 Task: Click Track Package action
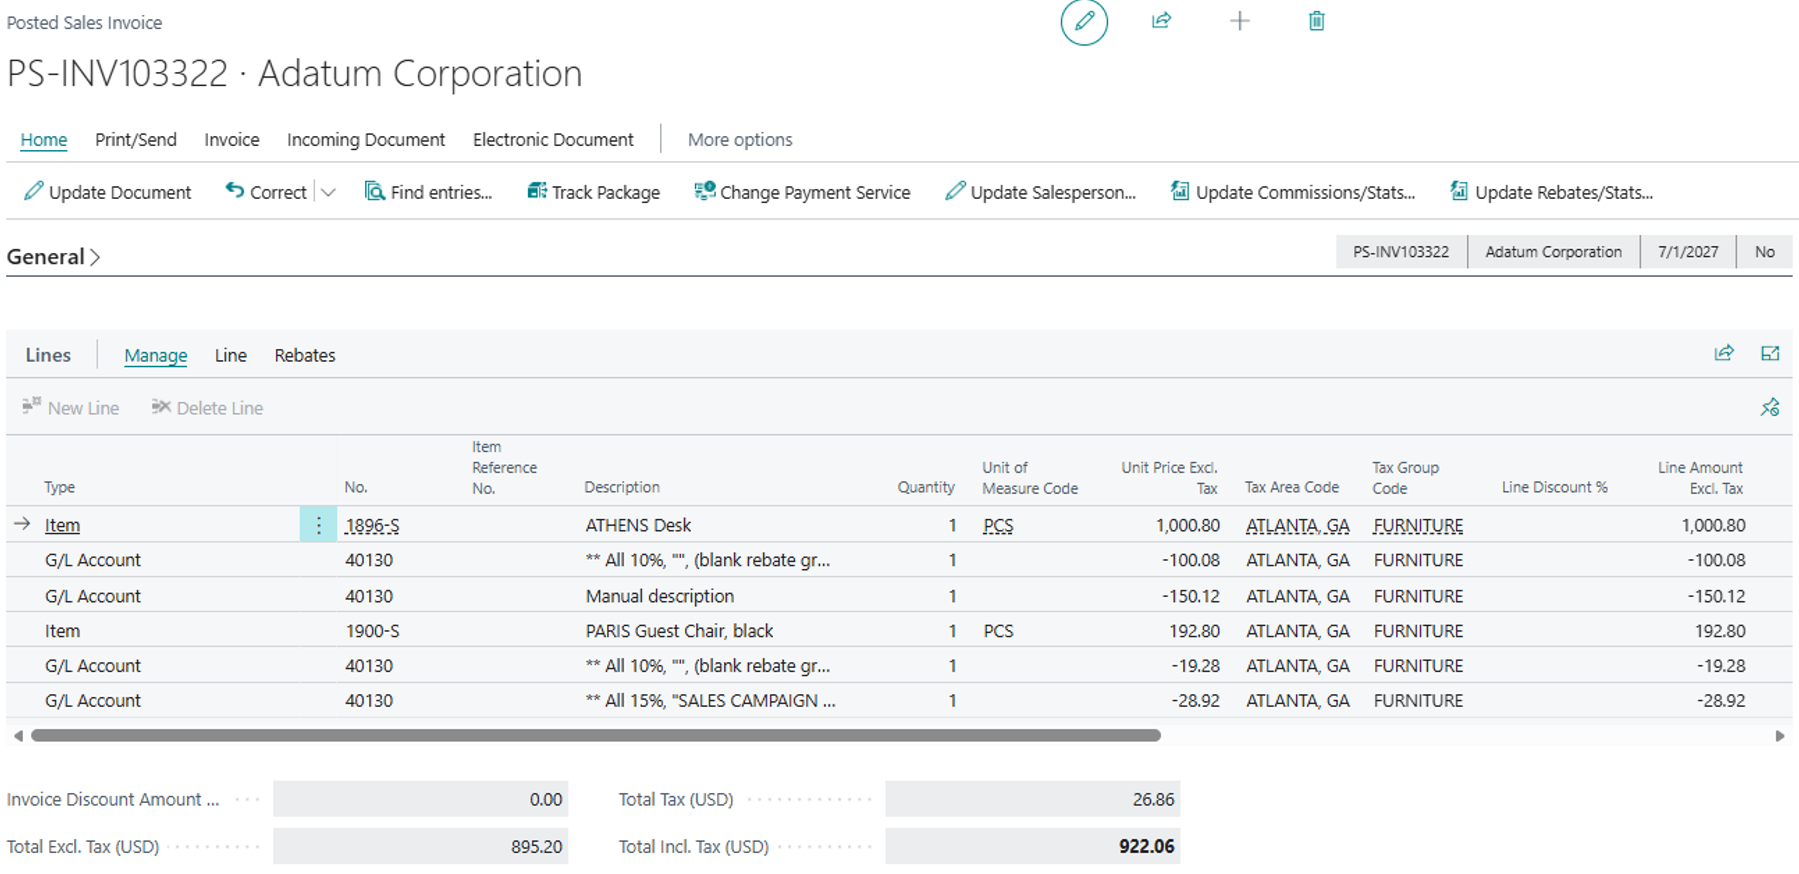tap(594, 192)
